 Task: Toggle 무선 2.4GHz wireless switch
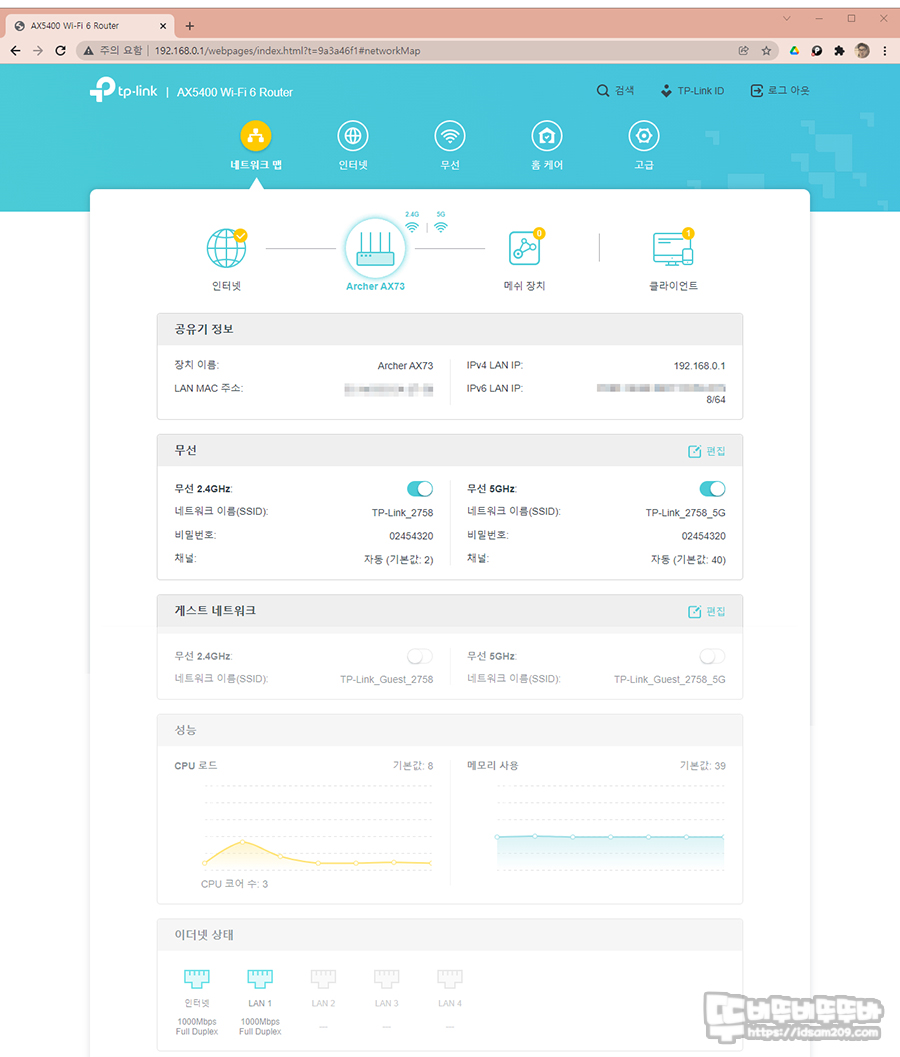(420, 489)
